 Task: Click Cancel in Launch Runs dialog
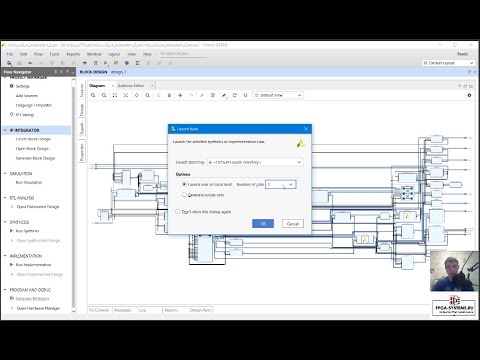click(293, 224)
